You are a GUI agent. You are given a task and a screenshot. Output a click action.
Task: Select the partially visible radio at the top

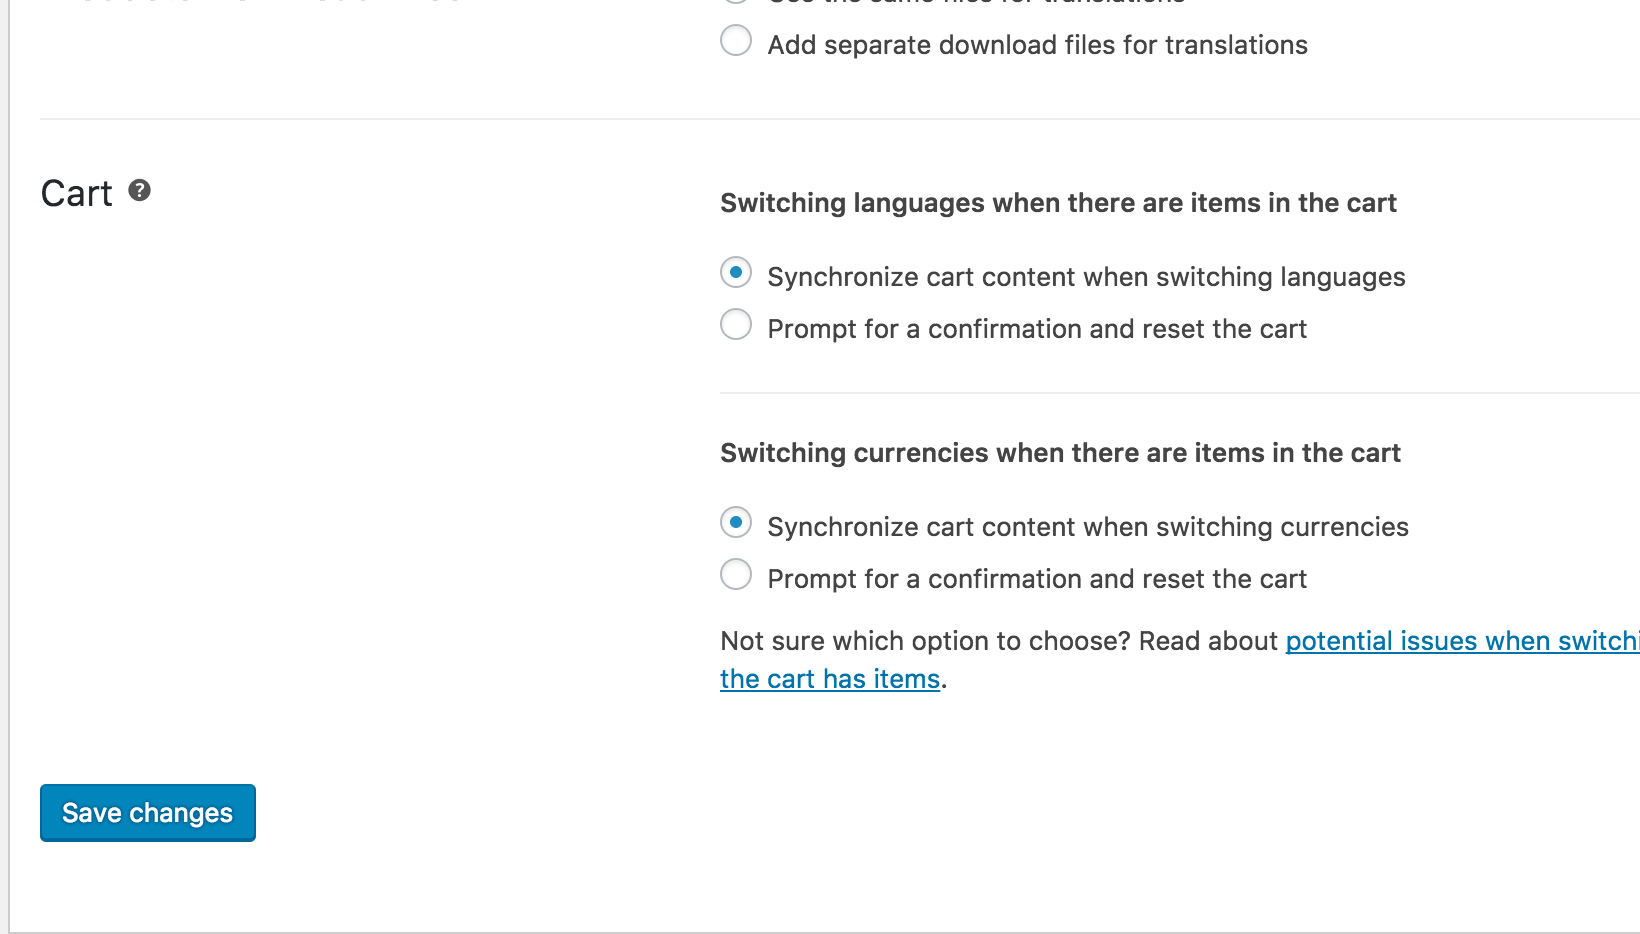pyautogui.click(x=736, y=2)
